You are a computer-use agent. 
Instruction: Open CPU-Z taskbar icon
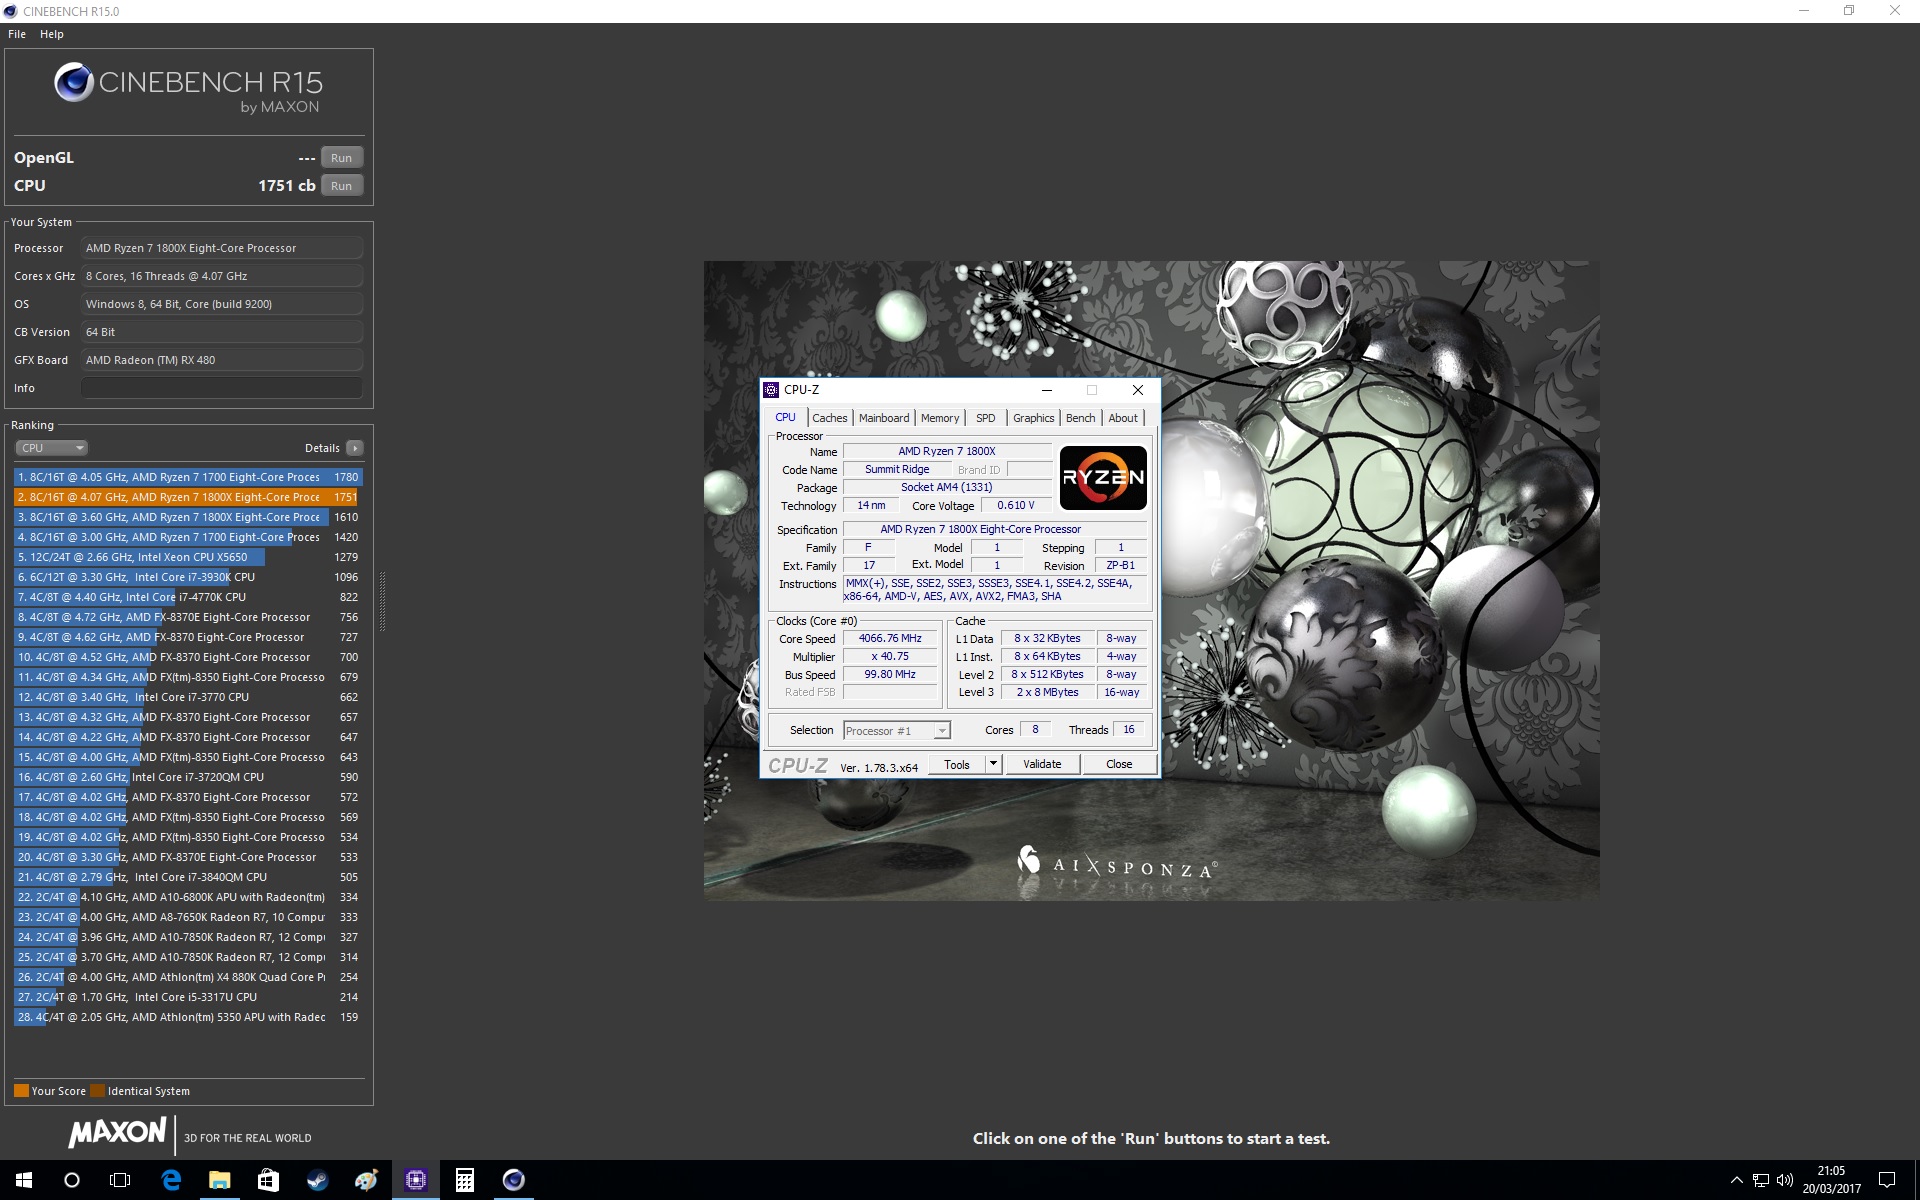(415, 1180)
